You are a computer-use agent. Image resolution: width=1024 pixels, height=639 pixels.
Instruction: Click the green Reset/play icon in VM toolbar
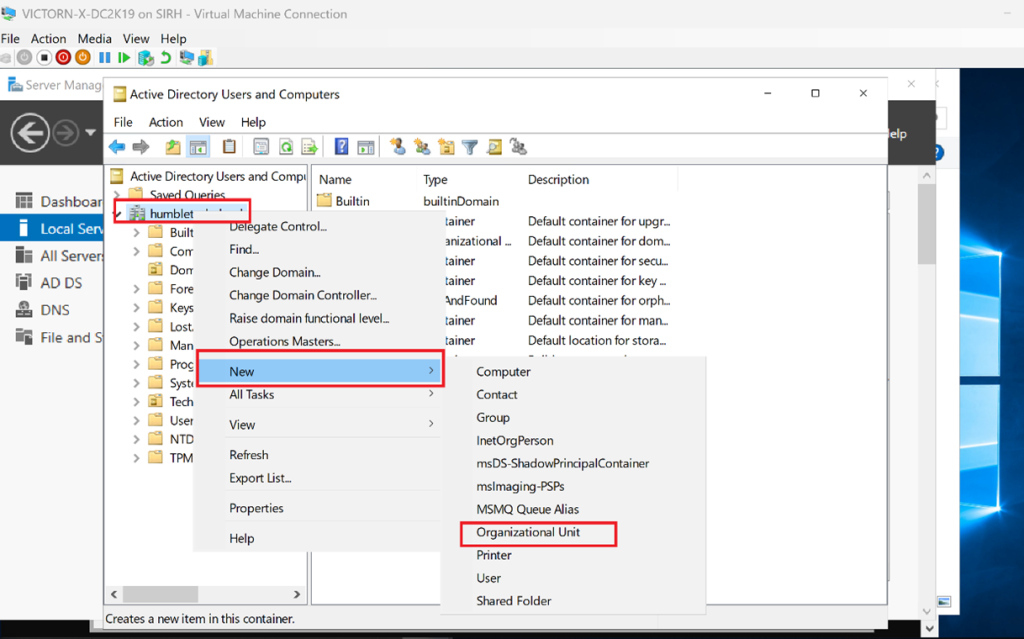pos(124,57)
